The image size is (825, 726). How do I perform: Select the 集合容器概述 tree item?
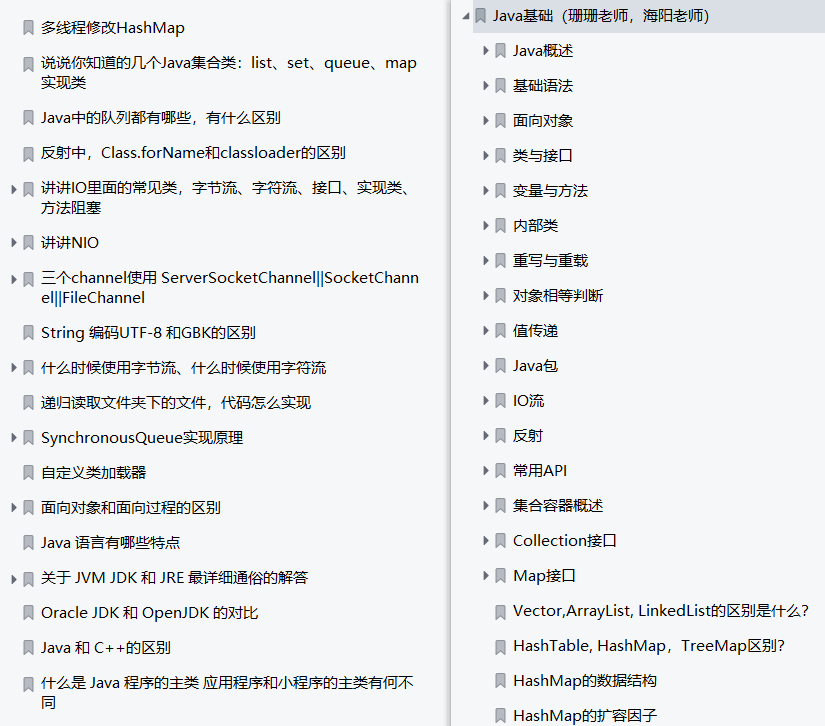(x=562, y=505)
